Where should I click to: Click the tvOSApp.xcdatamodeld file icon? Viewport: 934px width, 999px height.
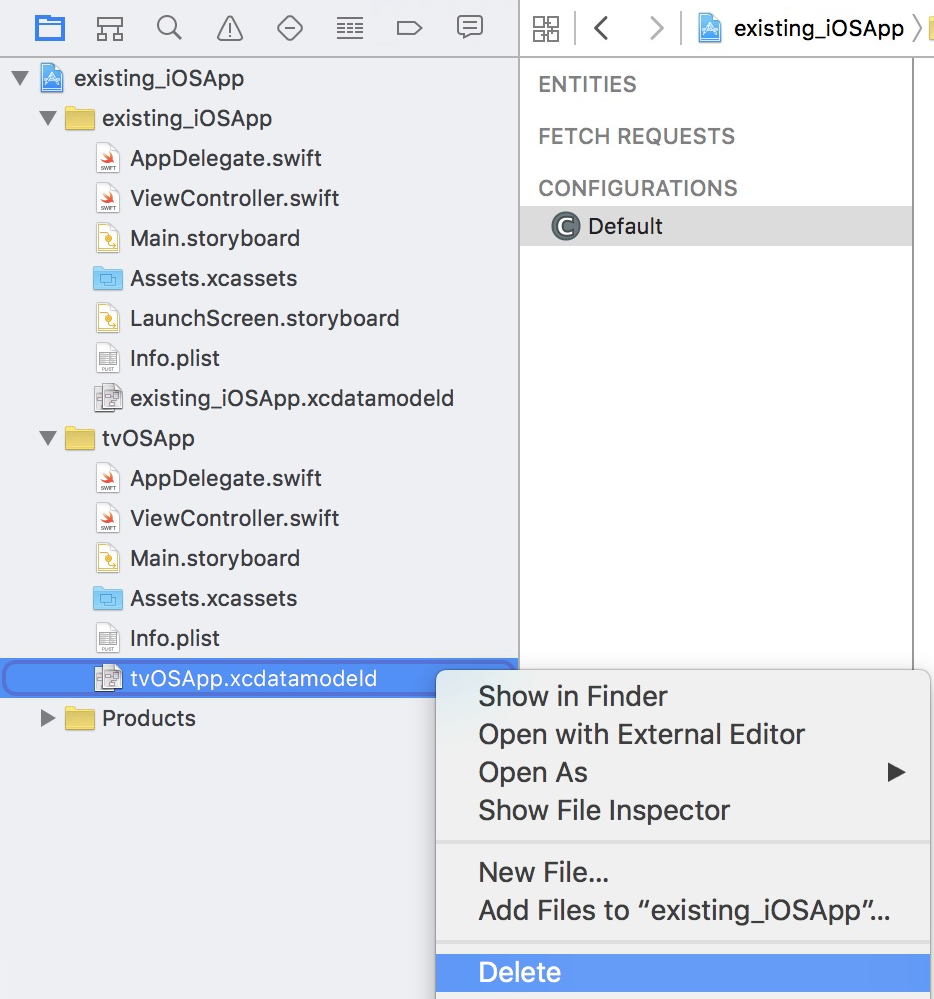pos(108,678)
